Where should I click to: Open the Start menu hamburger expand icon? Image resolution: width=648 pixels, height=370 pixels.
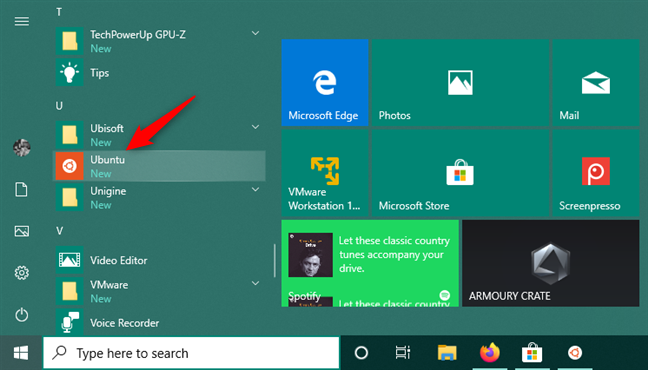(x=21, y=21)
